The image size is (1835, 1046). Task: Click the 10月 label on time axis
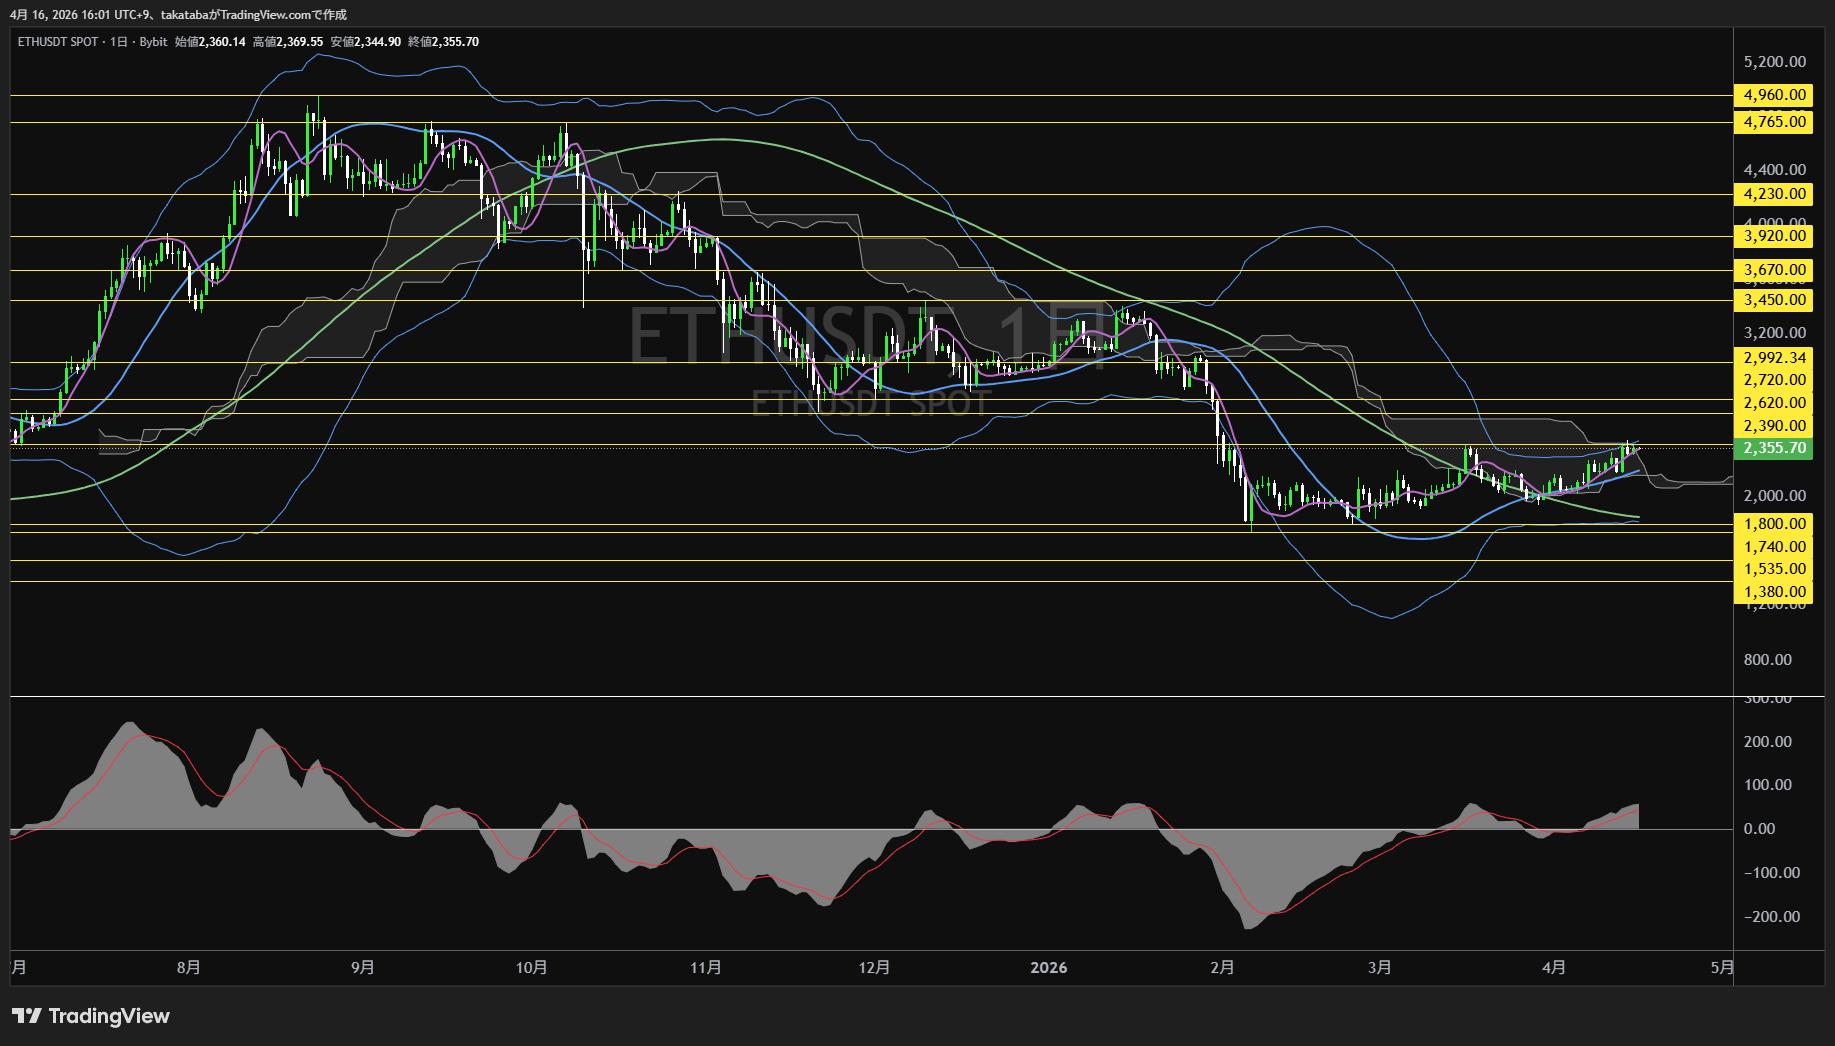(x=531, y=967)
